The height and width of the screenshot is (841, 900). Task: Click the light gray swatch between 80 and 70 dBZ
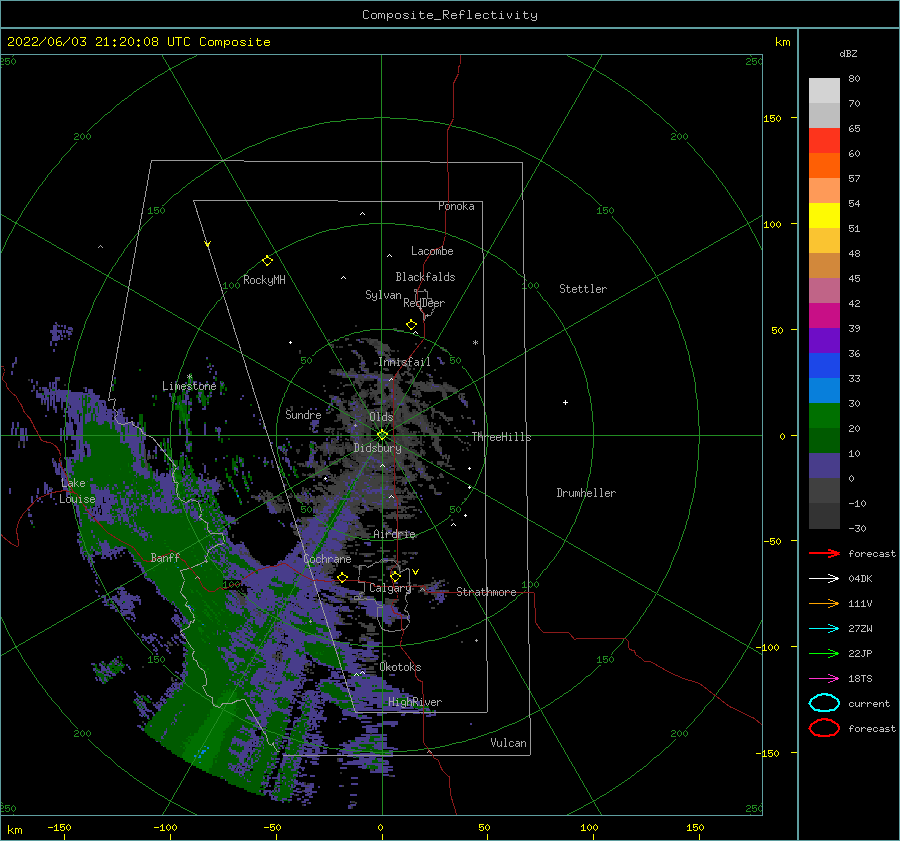point(824,91)
